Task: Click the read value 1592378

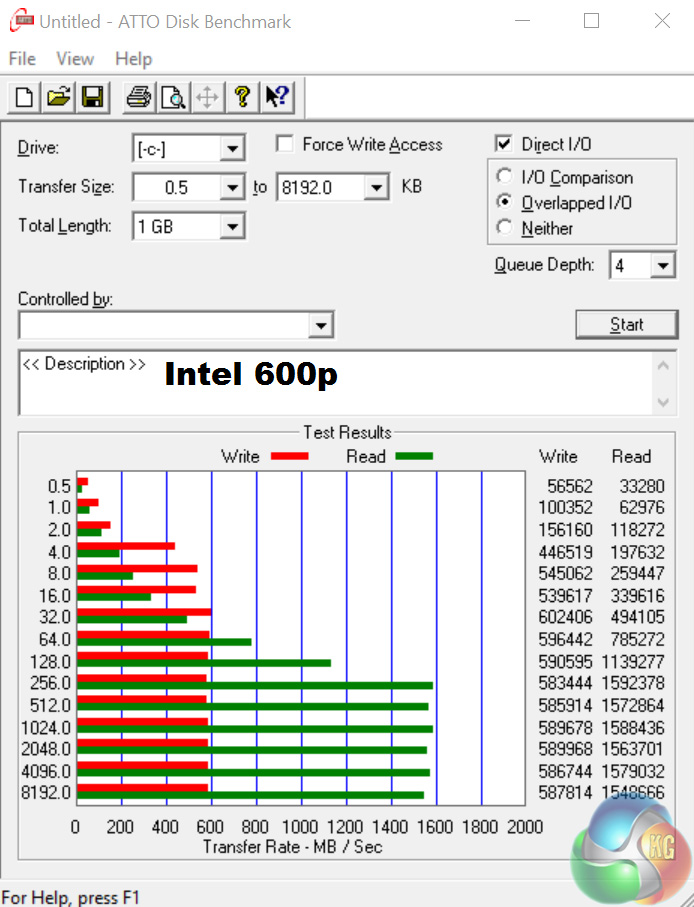Action: pos(633,683)
